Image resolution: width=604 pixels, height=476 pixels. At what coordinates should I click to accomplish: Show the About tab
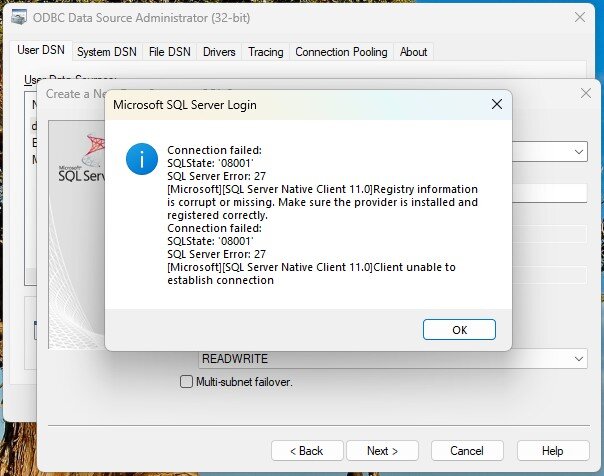(413, 52)
